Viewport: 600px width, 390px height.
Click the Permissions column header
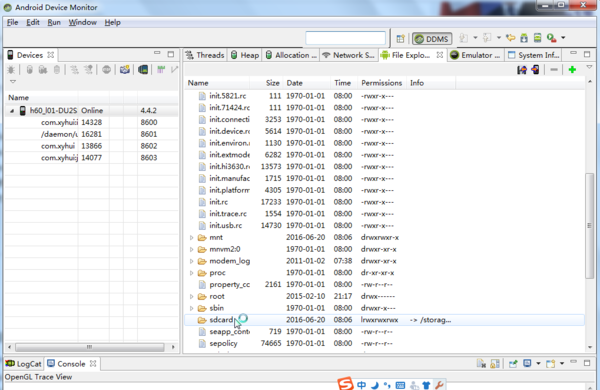tap(381, 83)
